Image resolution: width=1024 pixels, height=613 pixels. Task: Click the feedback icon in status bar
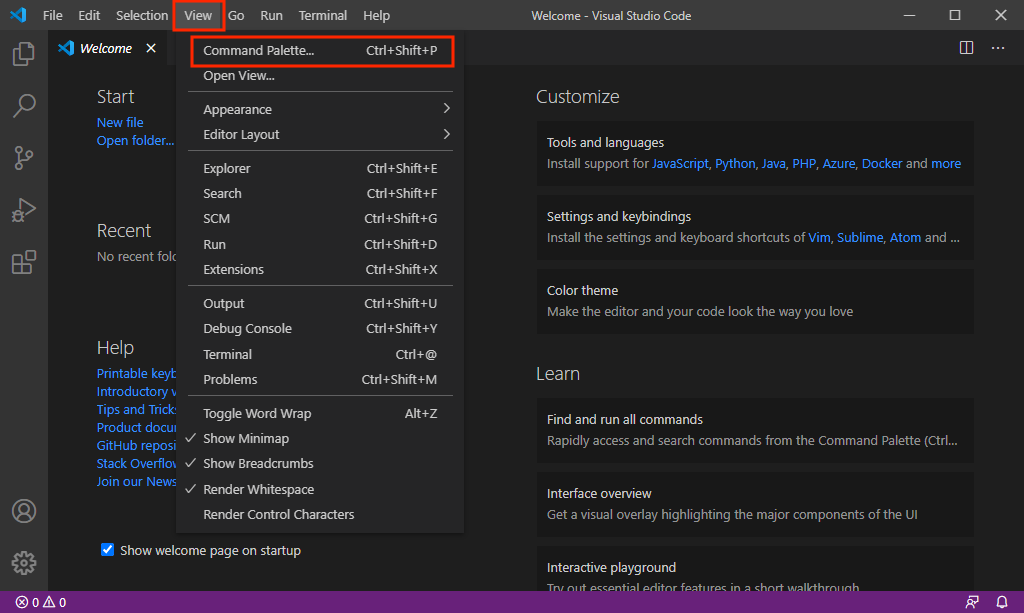(x=972, y=602)
